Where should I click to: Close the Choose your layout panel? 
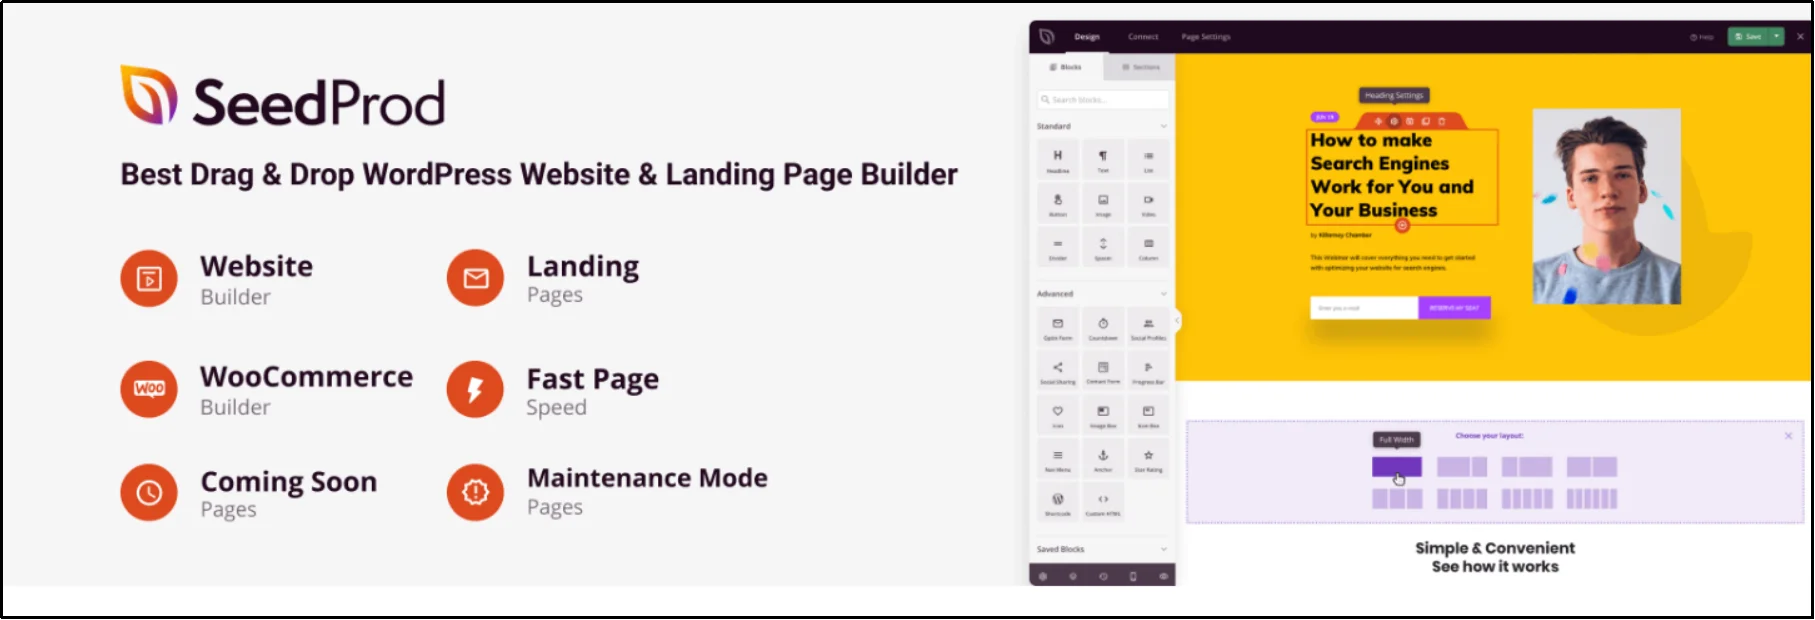1789,436
